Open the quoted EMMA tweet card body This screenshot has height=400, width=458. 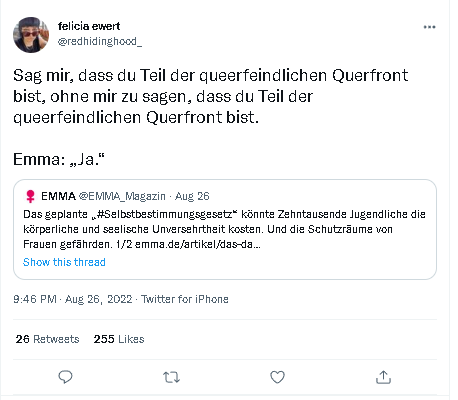pyautogui.click(x=225, y=229)
